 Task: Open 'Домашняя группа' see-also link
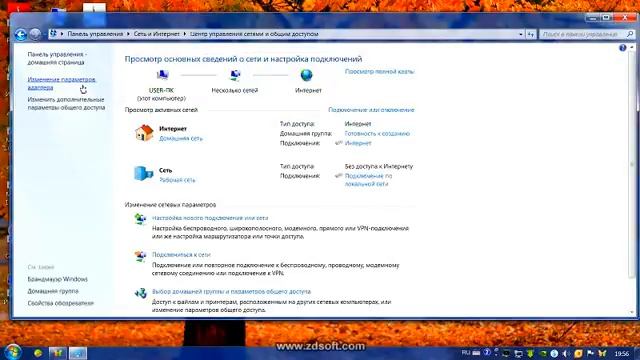click(x=53, y=291)
